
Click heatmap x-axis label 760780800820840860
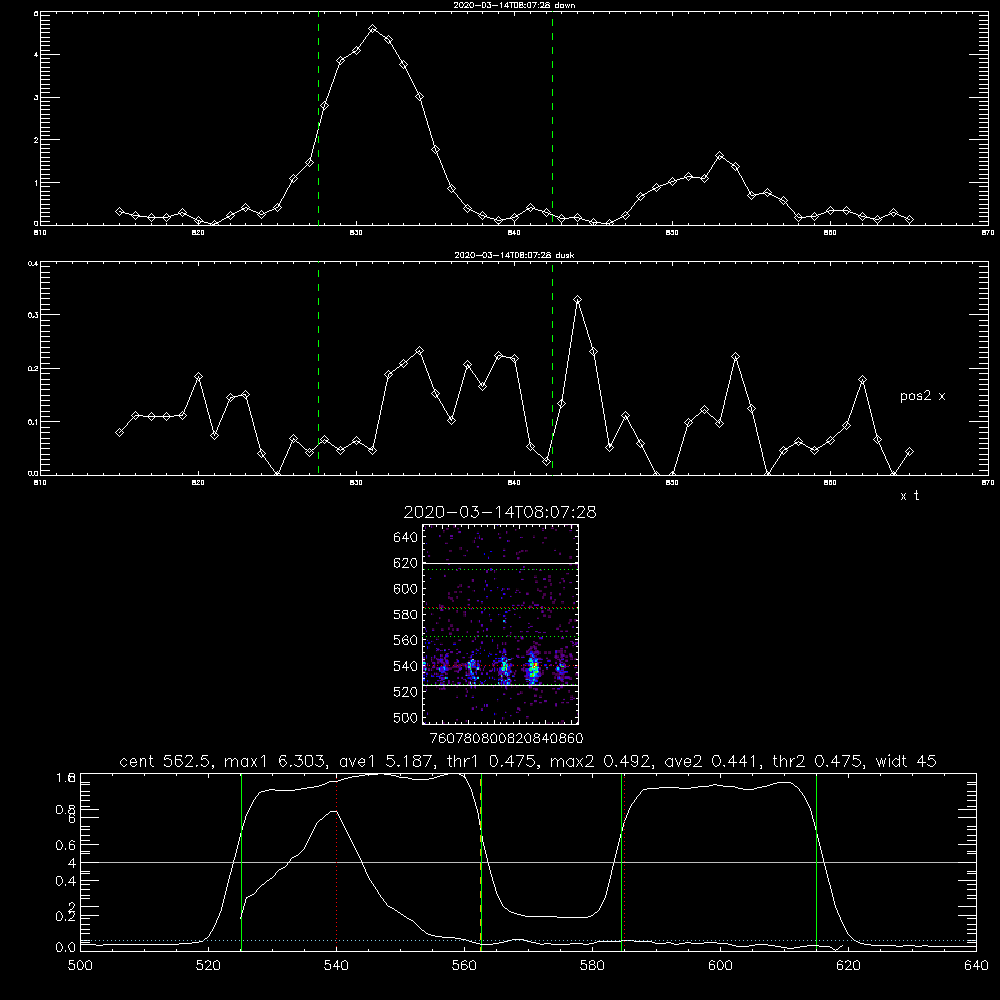pos(506,739)
